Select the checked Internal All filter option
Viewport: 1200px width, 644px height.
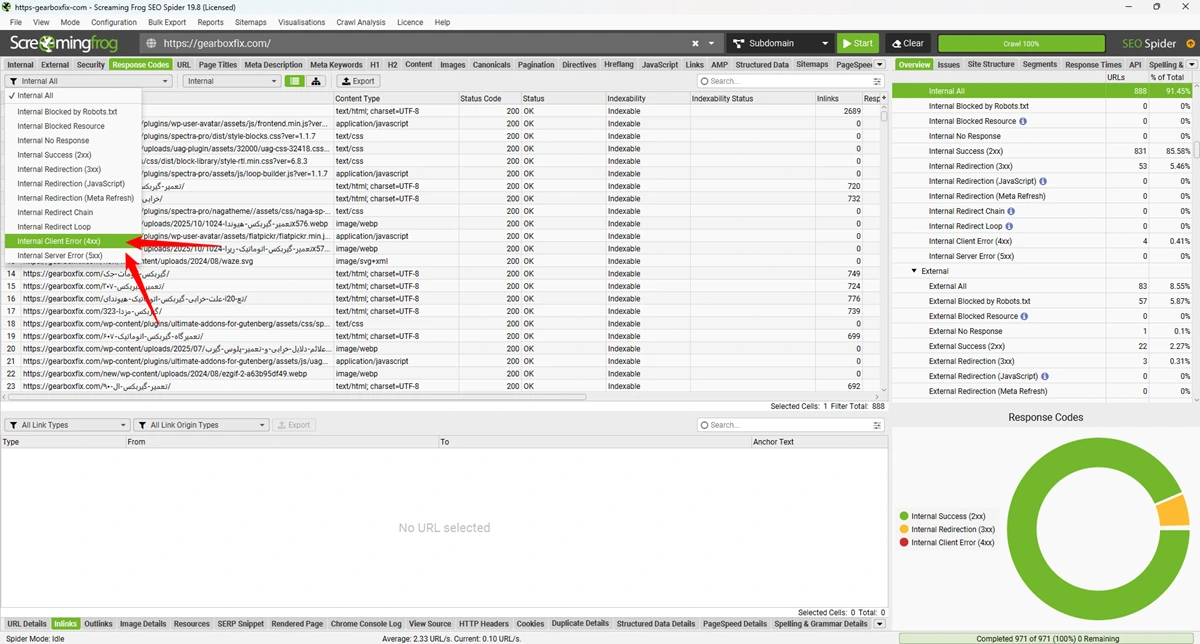point(37,96)
